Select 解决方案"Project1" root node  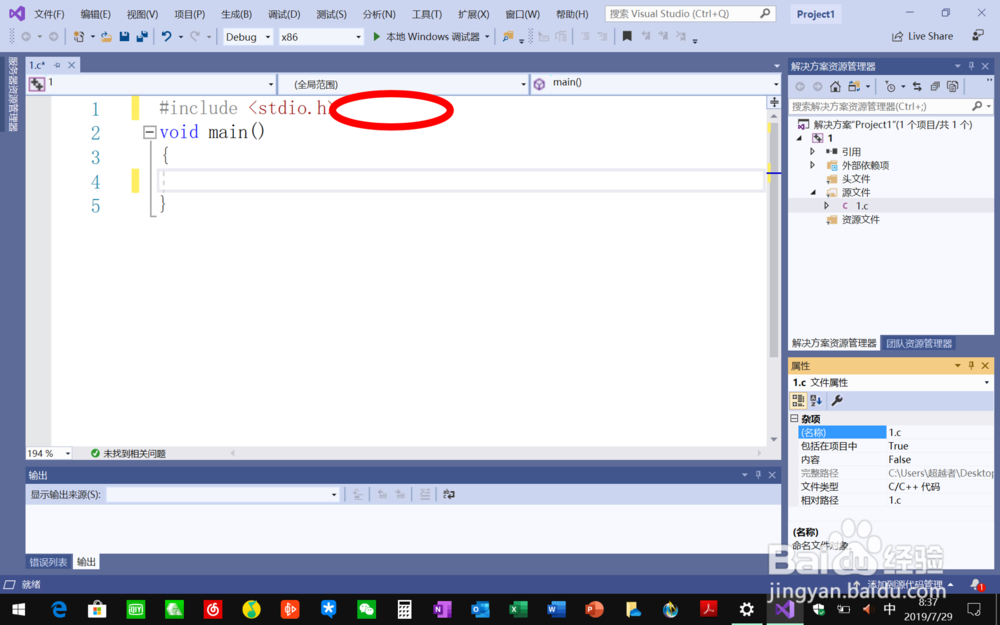pyautogui.click(x=892, y=124)
